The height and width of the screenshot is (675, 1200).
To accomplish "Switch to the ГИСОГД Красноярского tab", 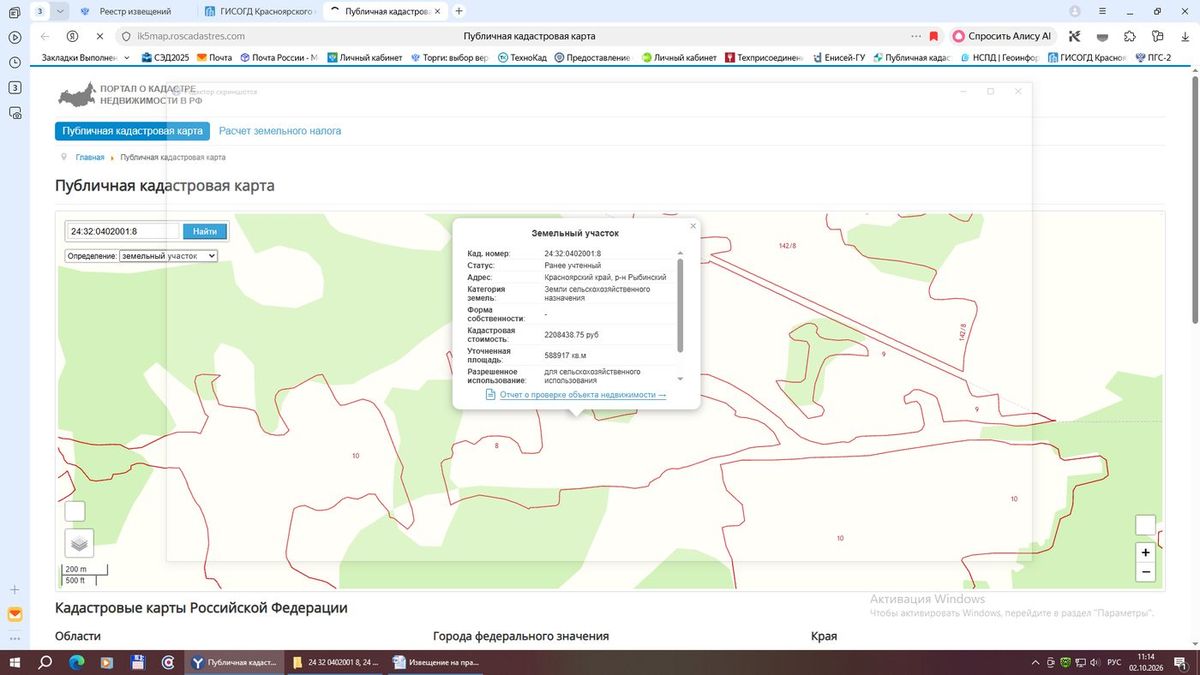I will [259, 11].
